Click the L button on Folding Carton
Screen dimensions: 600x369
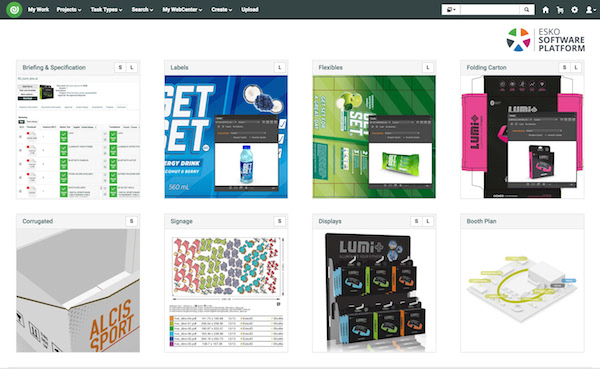click(x=576, y=67)
